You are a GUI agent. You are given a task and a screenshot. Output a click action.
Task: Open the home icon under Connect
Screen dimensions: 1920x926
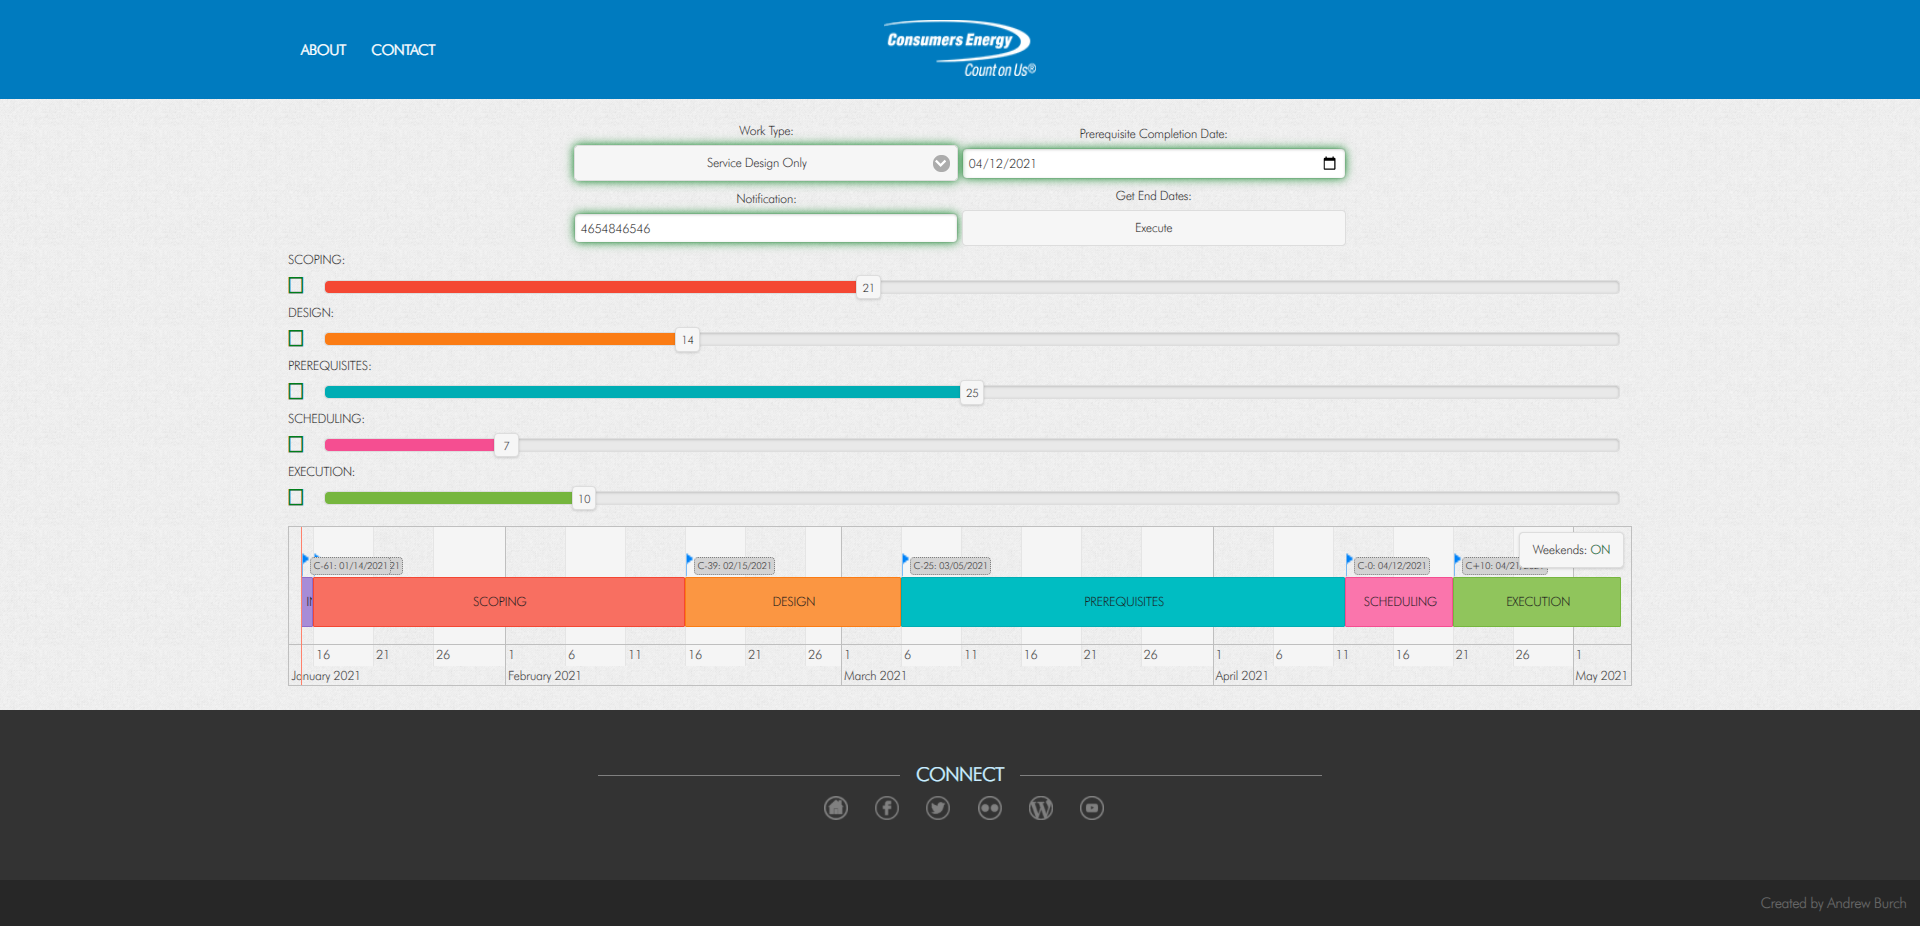click(836, 808)
